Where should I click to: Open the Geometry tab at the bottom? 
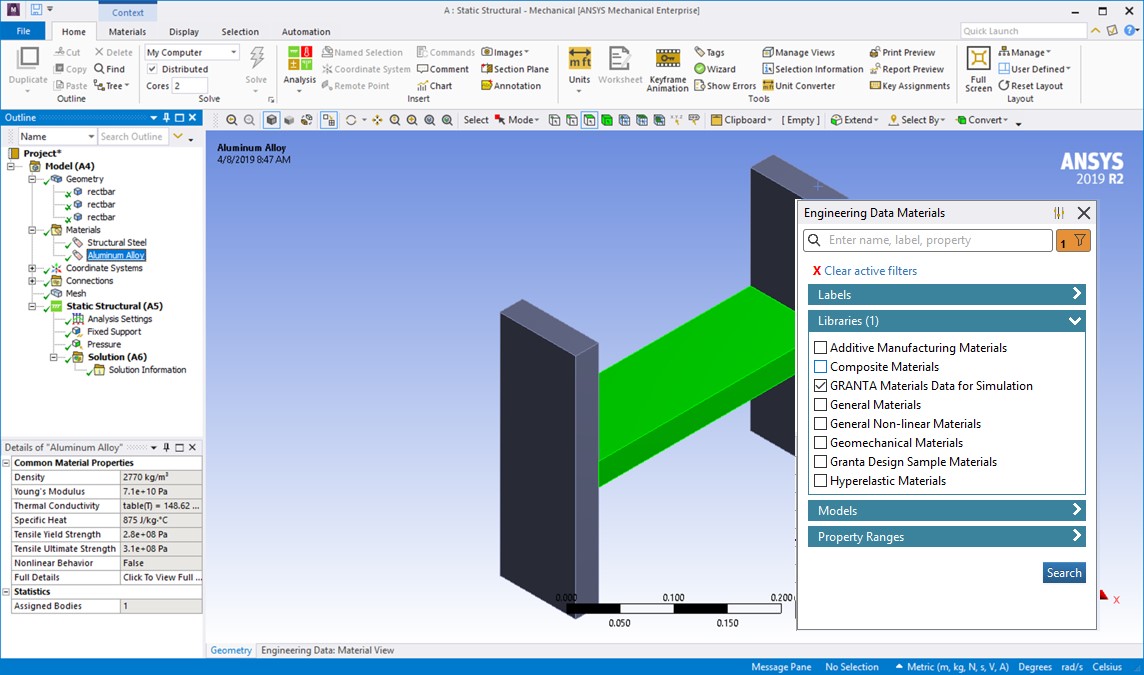coord(231,650)
